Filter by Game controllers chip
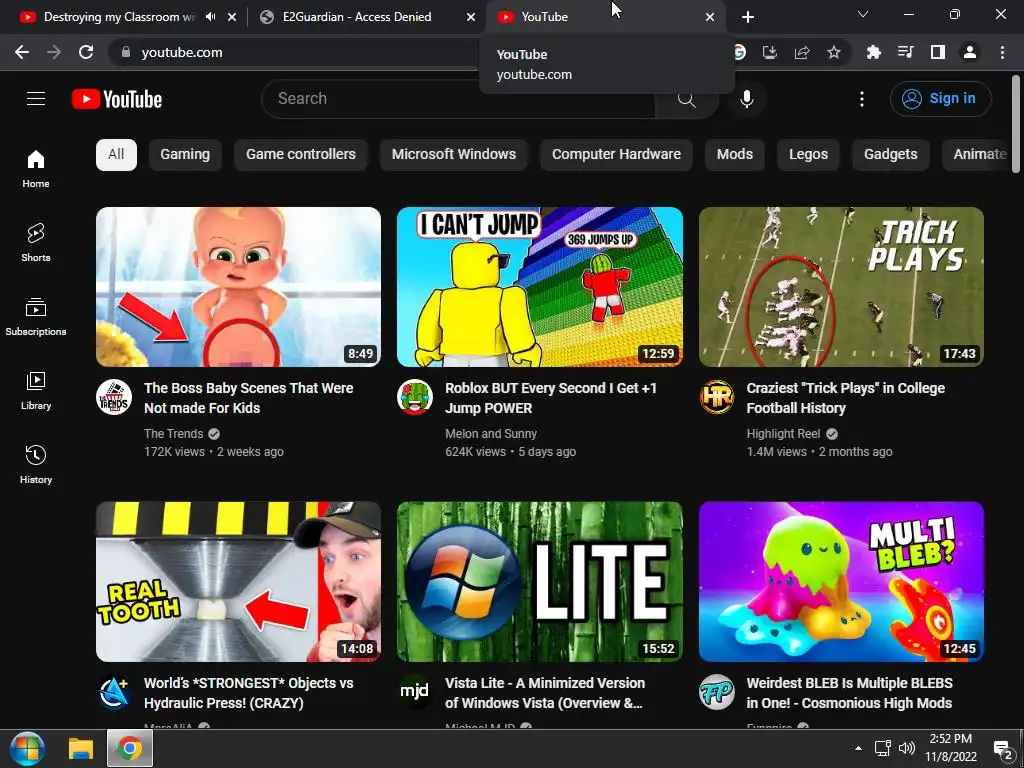 [301, 155]
